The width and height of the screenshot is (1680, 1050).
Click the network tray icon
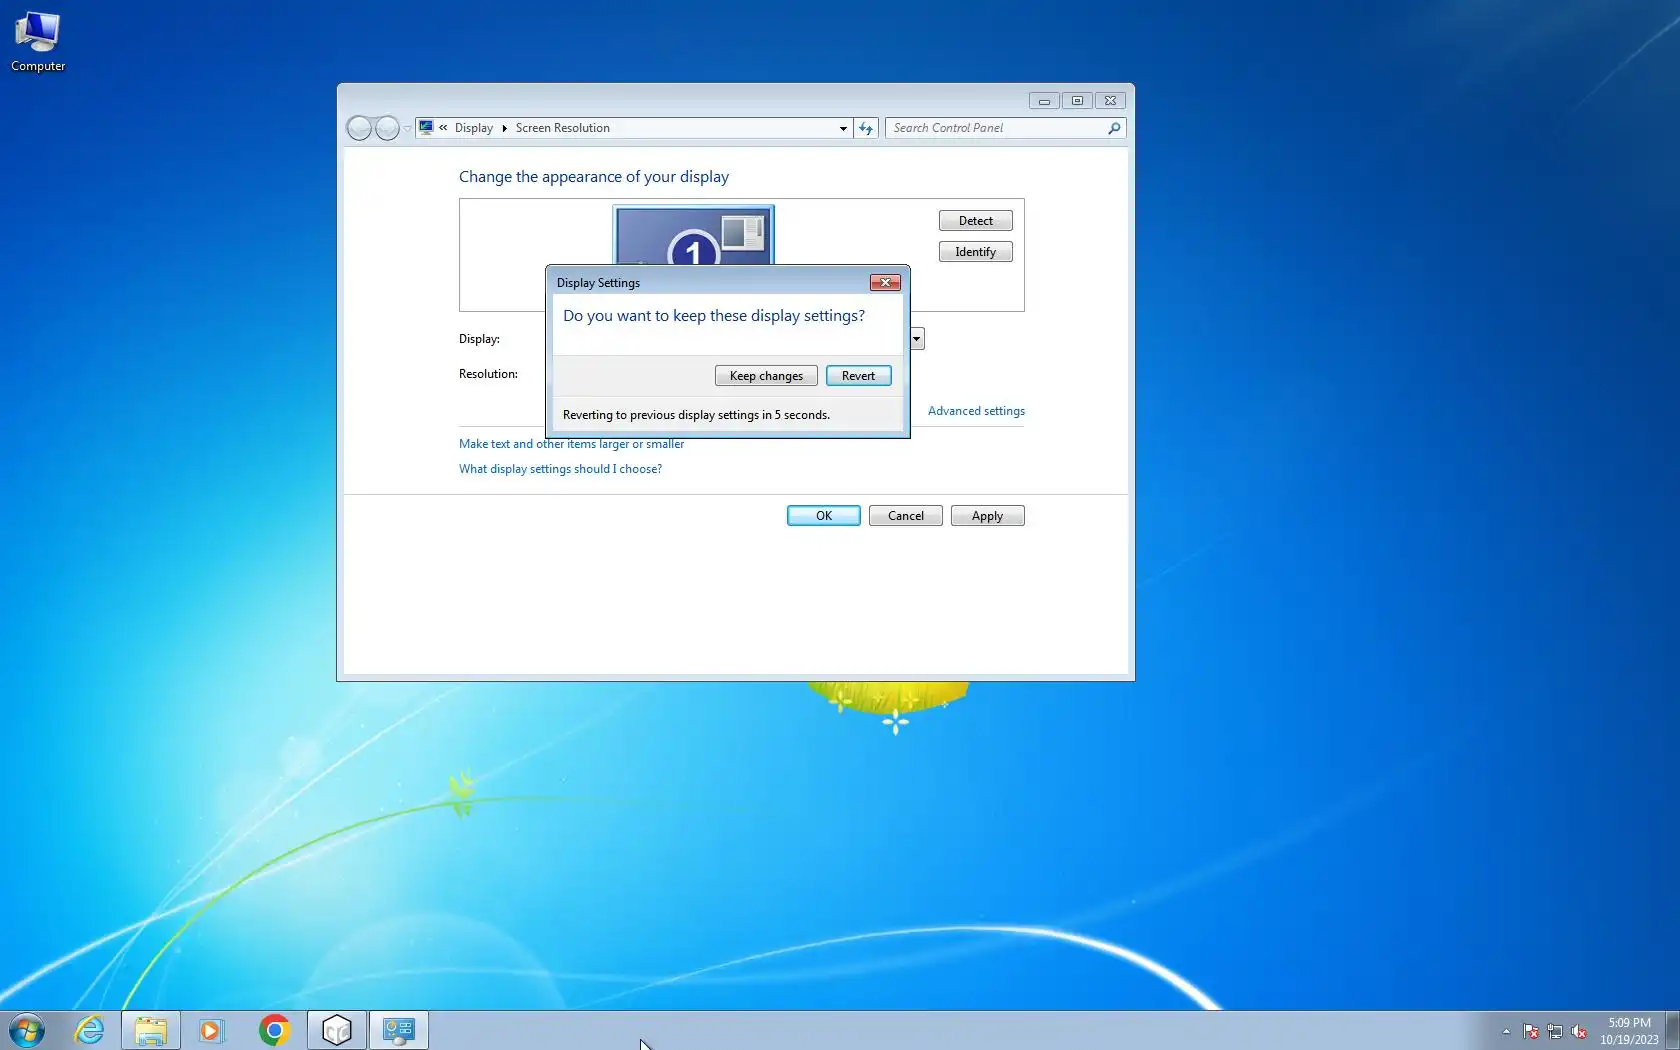[x=1555, y=1031]
